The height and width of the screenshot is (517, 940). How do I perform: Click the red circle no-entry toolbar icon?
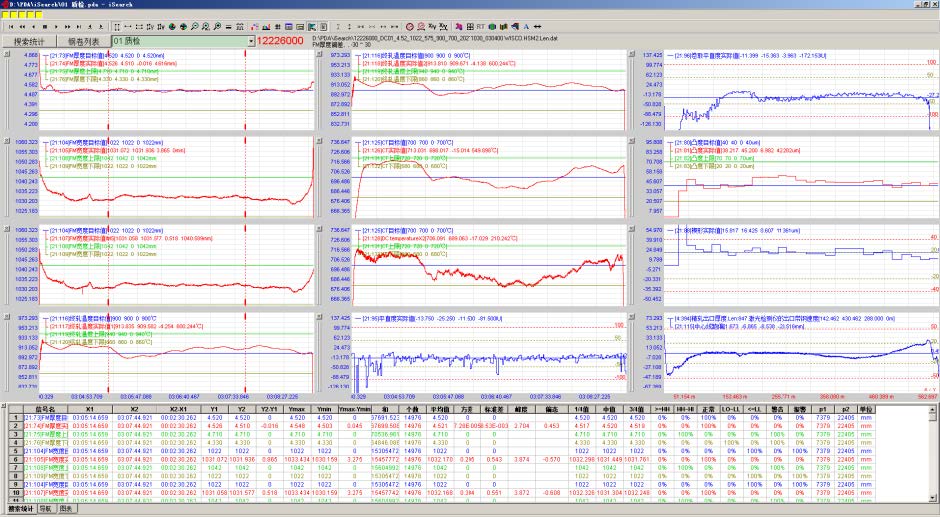point(409,26)
